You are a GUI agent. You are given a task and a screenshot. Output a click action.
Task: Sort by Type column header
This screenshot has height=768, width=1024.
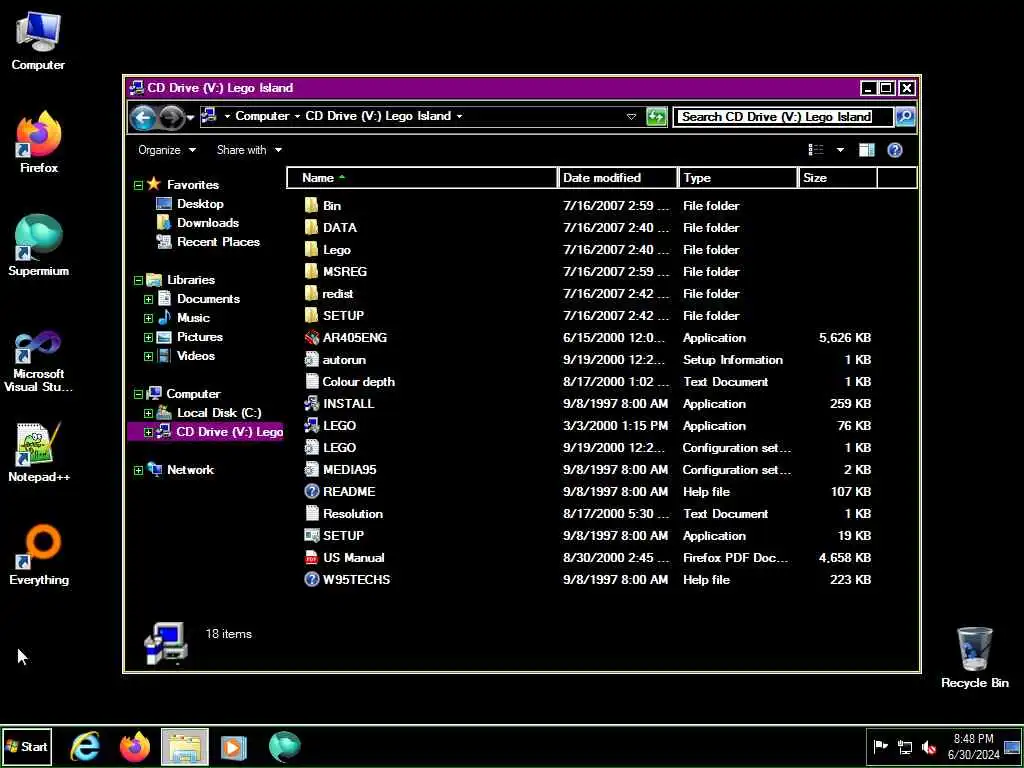[737, 178]
